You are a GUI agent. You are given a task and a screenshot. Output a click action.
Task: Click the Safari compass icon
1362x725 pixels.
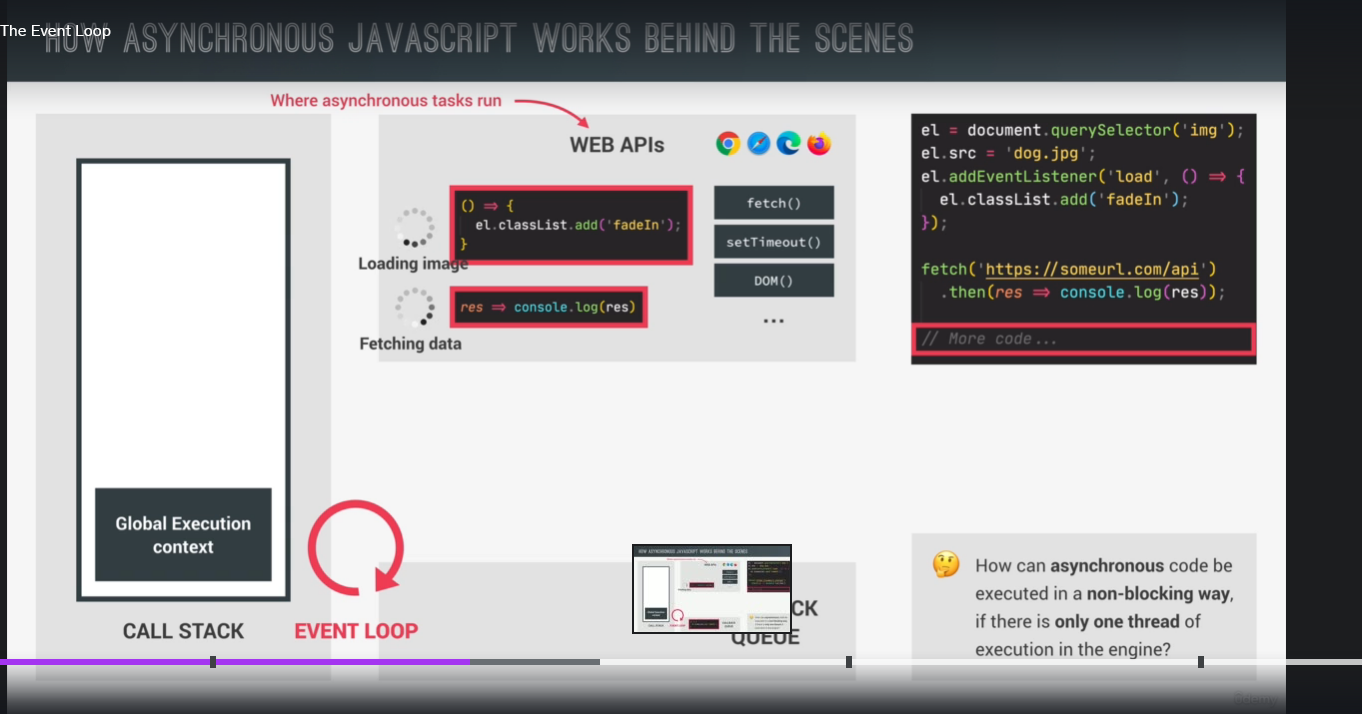pos(759,144)
